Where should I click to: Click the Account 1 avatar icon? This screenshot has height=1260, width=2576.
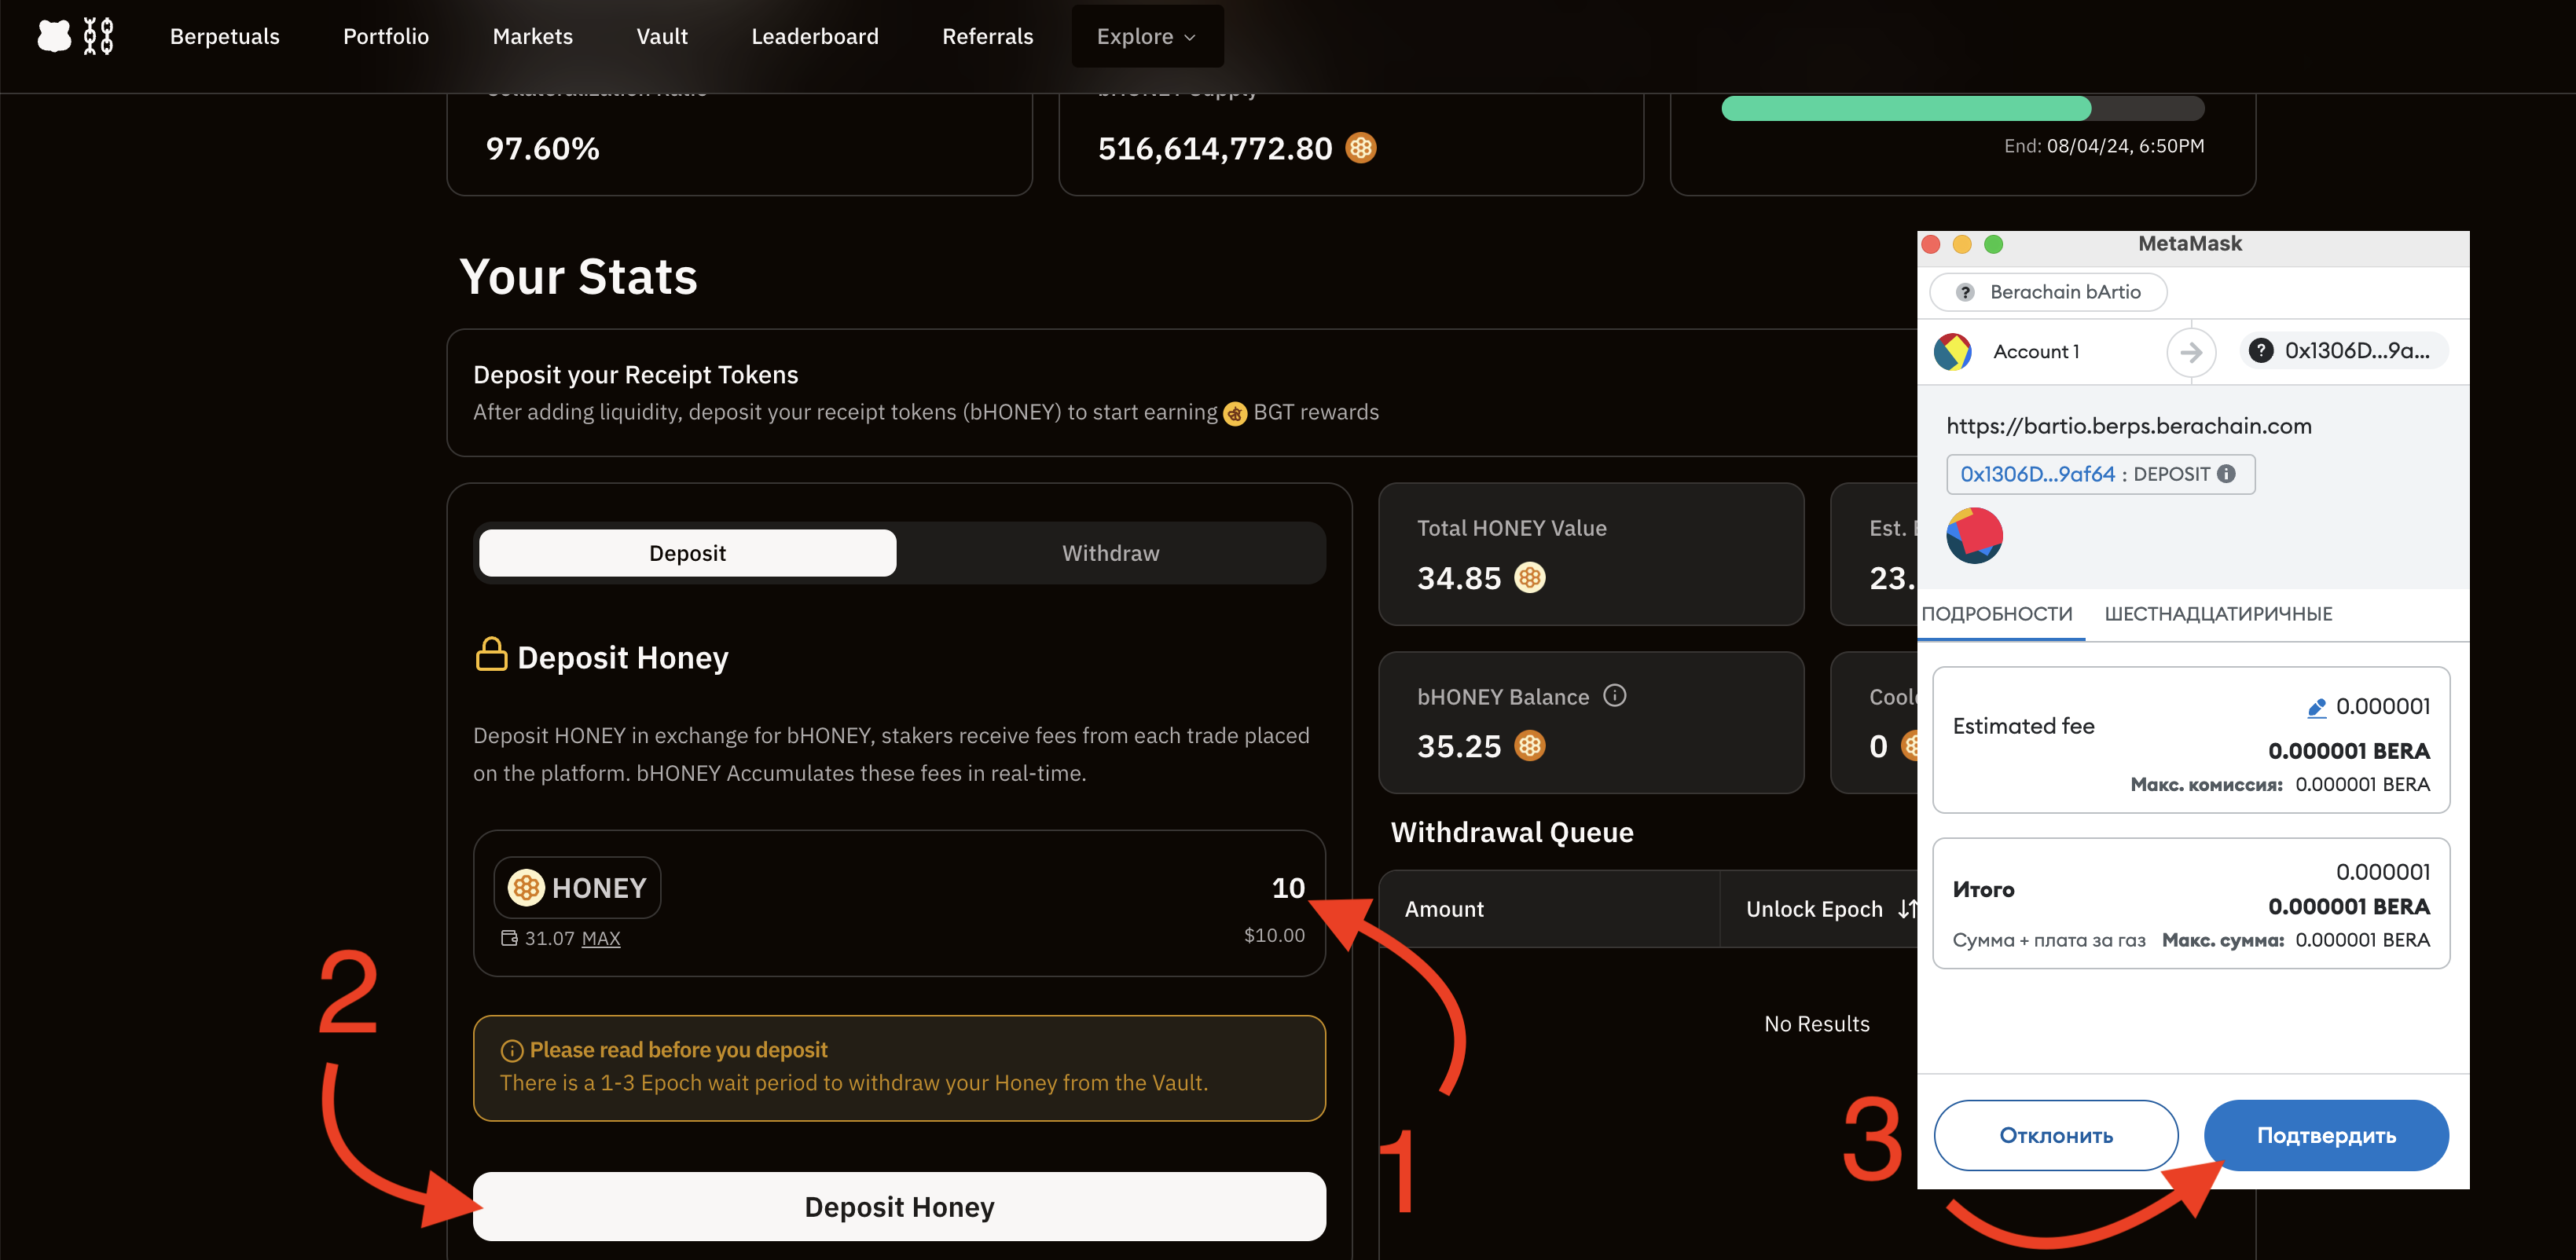click(x=1953, y=351)
